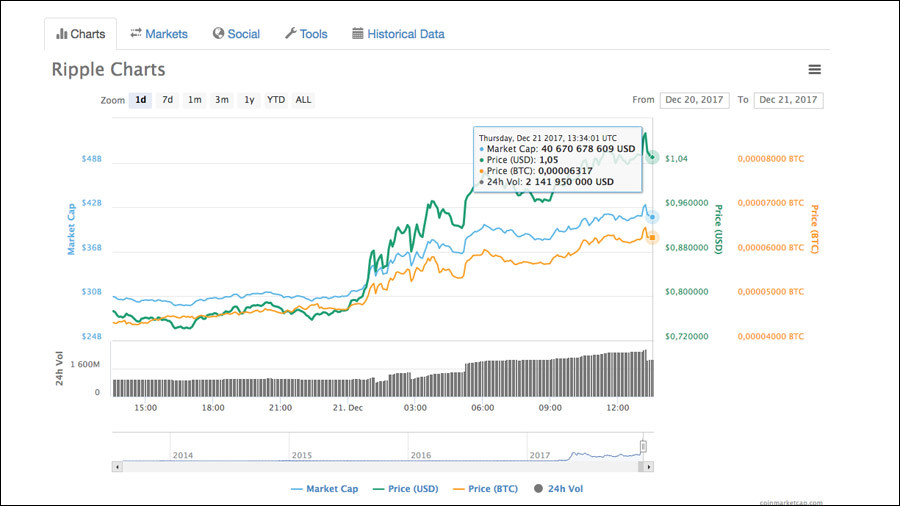Toggle the Price (BTC) series in legend
Viewport: 900px width, 506px height.
[x=486, y=489]
